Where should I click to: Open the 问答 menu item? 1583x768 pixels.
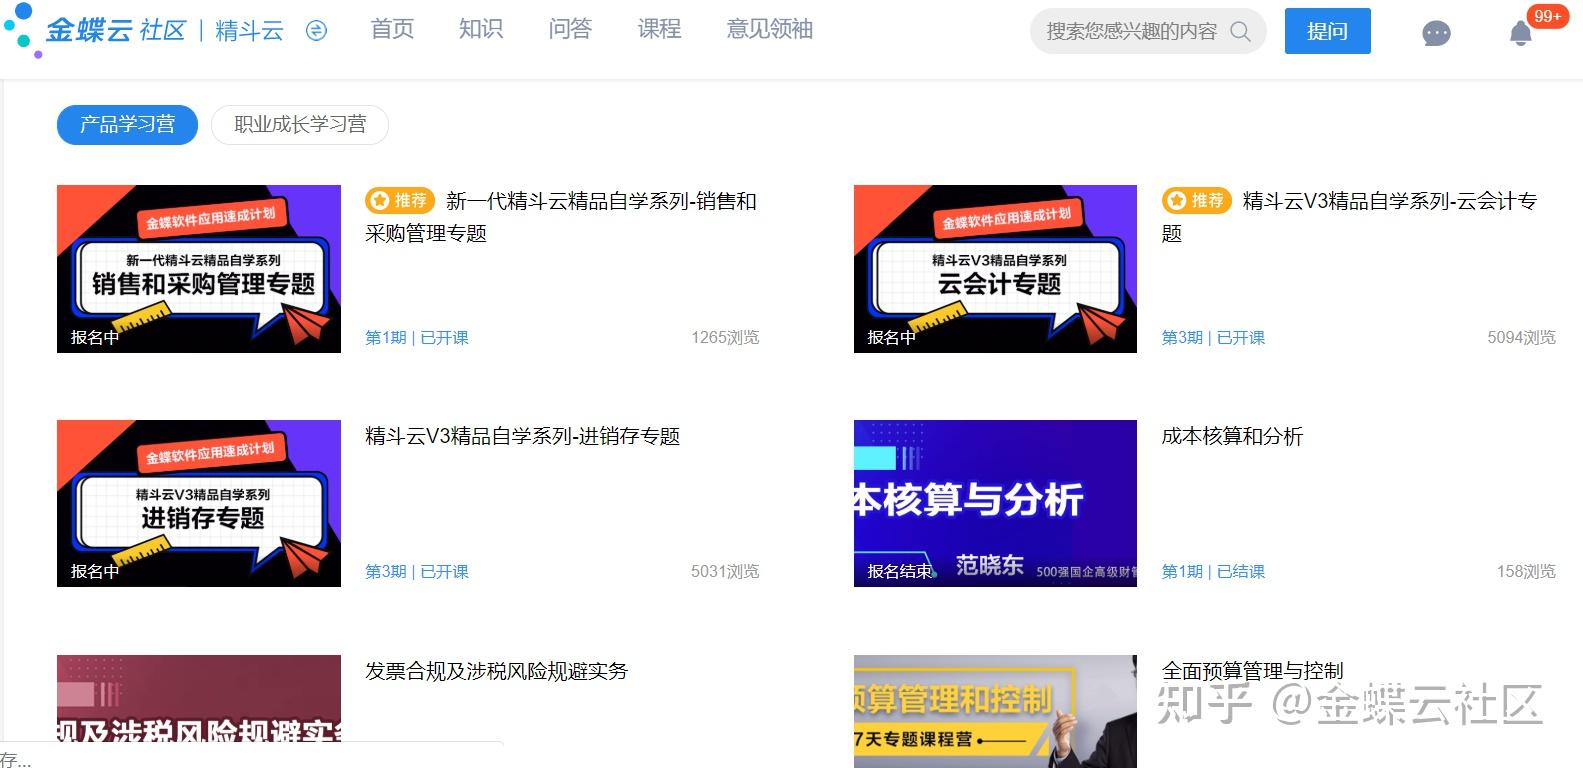(x=570, y=29)
